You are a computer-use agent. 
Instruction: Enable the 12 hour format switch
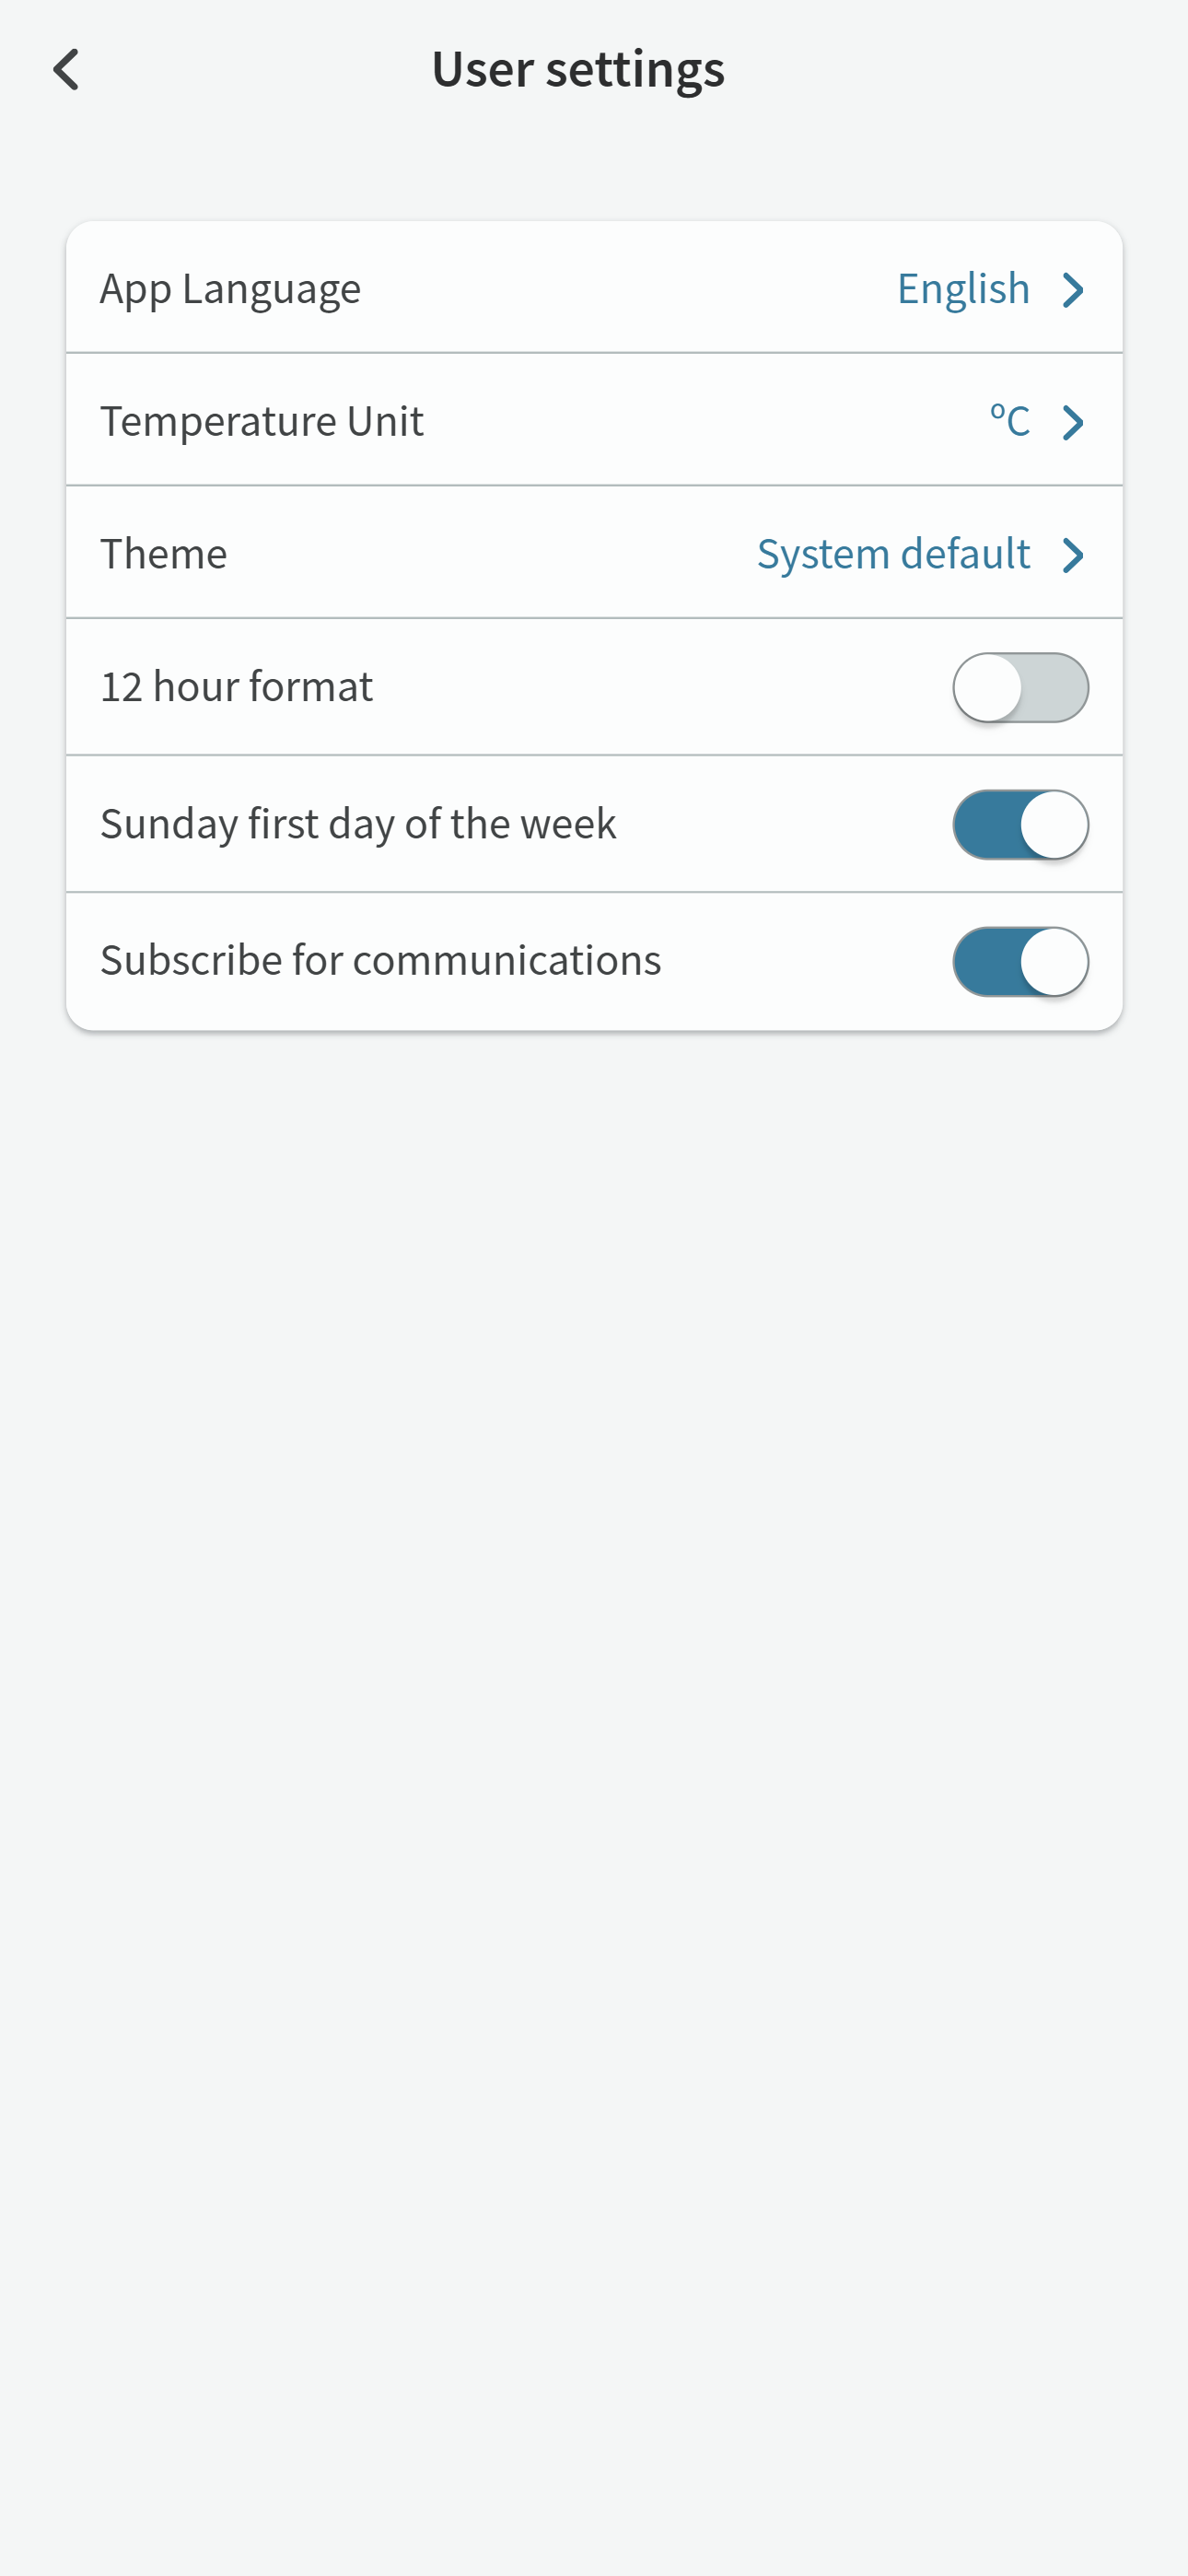[x=1020, y=688]
